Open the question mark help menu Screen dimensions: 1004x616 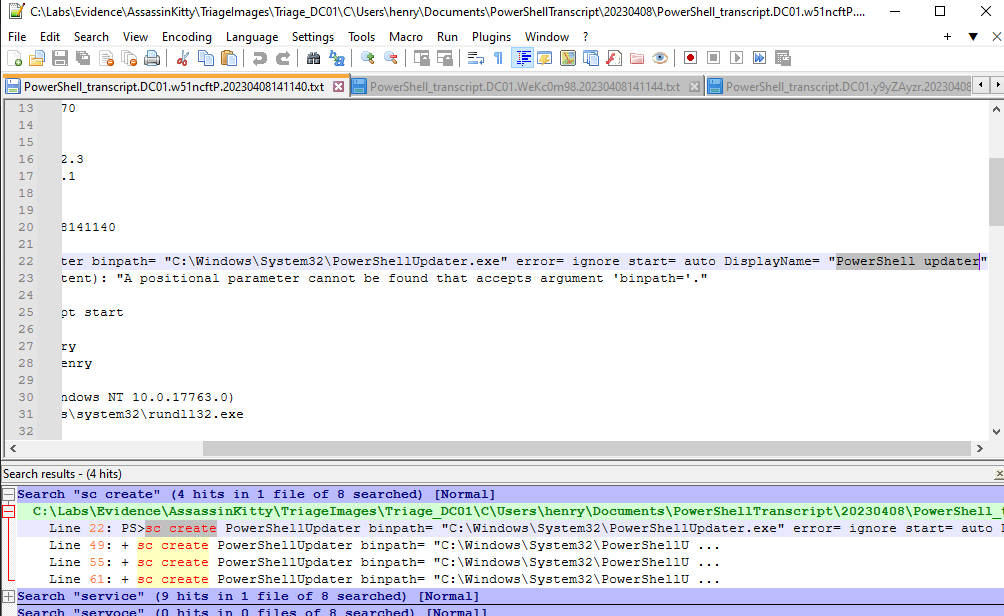coord(585,37)
